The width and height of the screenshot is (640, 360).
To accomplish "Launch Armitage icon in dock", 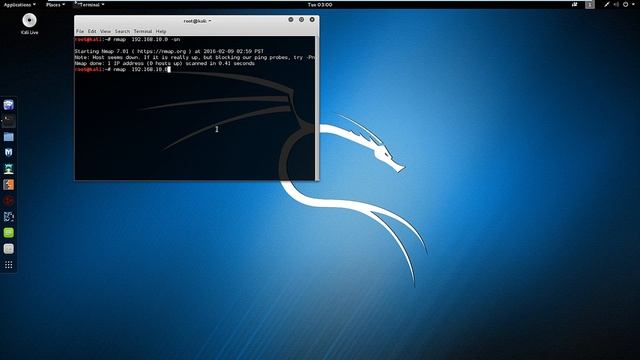I will coord(9,169).
